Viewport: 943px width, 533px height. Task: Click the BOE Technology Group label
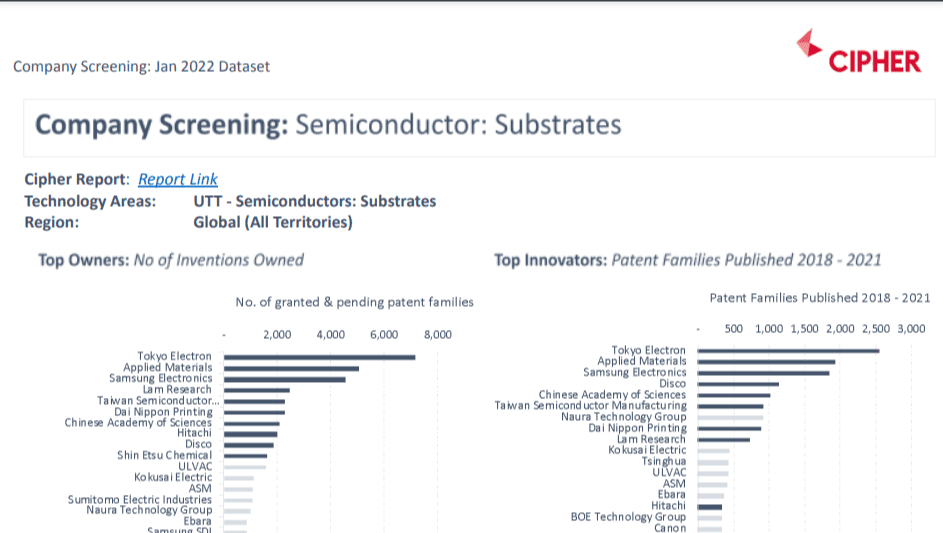point(628,517)
